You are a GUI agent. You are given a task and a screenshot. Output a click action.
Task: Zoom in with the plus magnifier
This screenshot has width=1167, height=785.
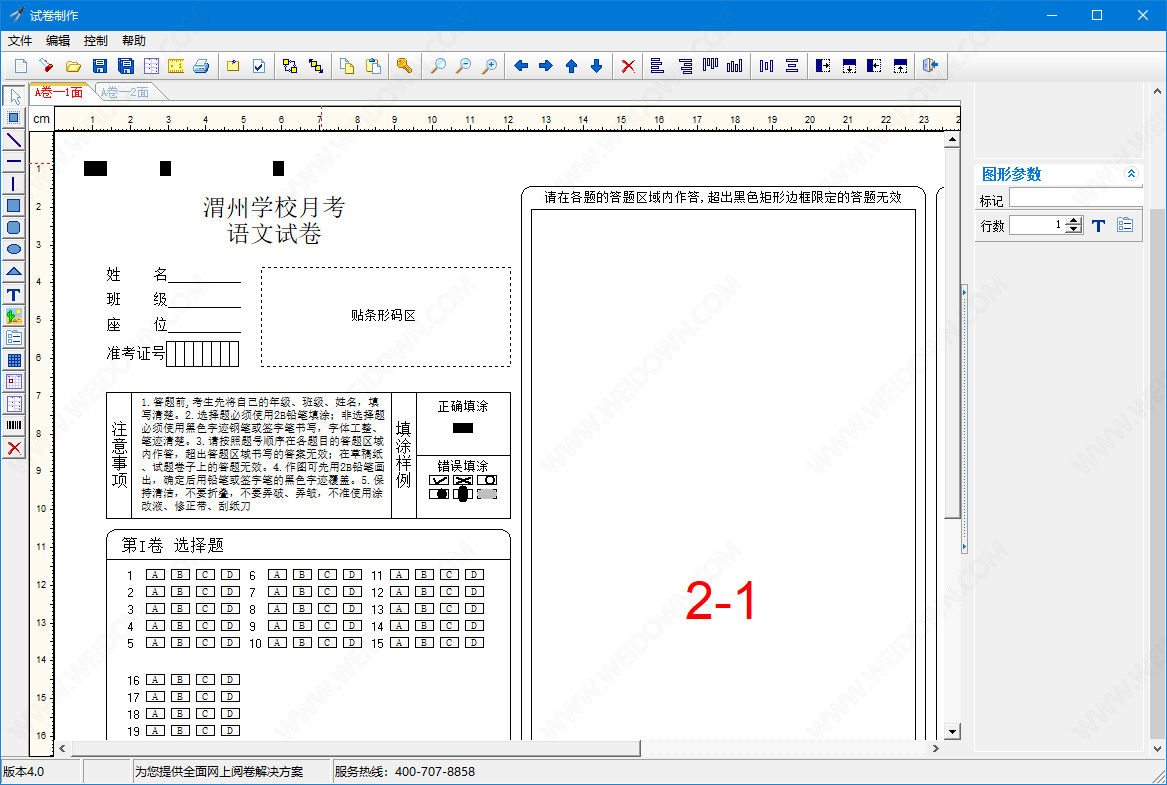point(489,66)
